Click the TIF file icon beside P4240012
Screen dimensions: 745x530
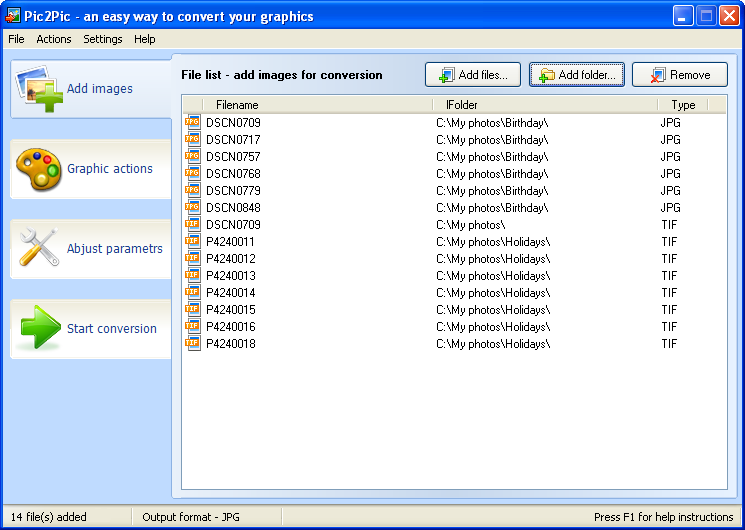[x=192, y=259]
